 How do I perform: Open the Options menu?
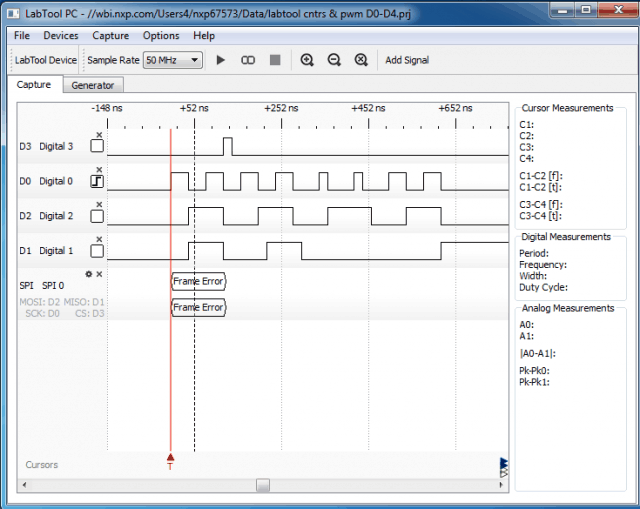(161, 36)
